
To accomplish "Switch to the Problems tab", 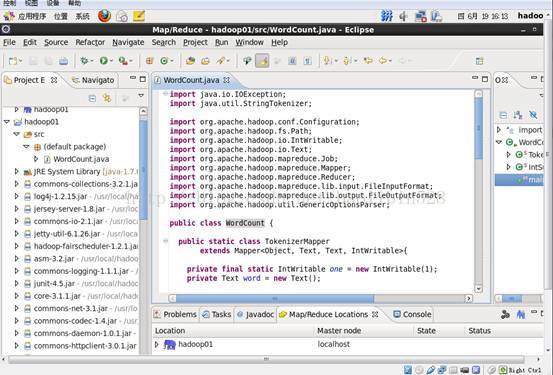I will [175, 314].
